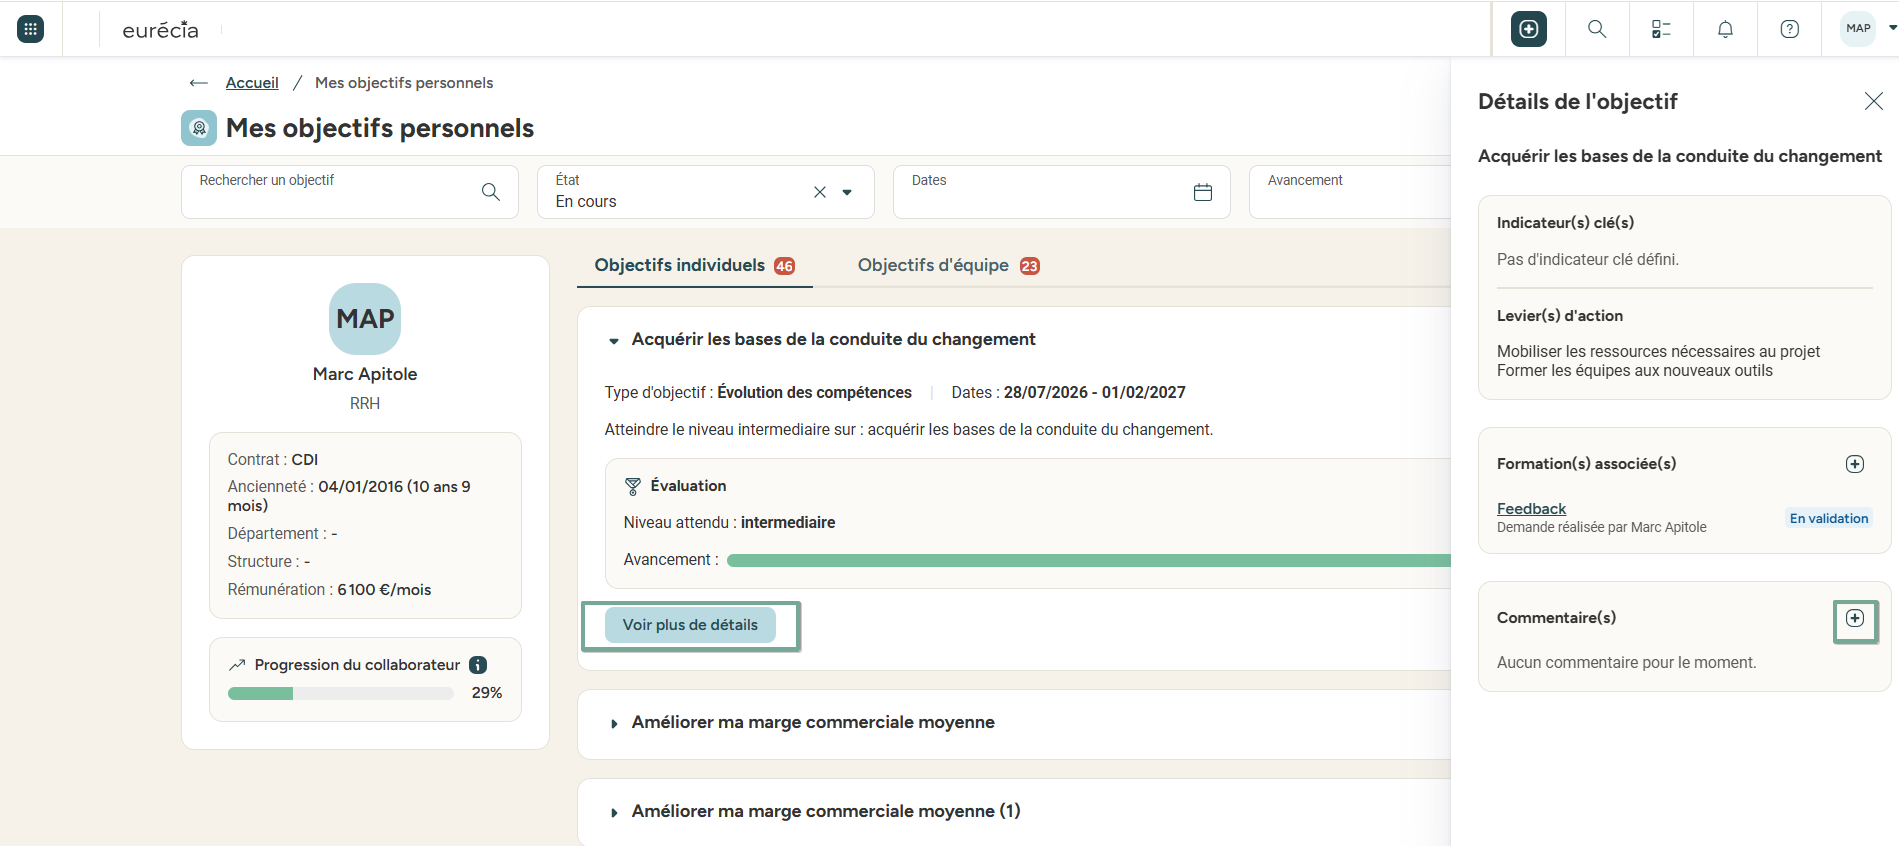Open the calendar icon in Dates field
This screenshot has height=846, width=1899.
[x=1203, y=192]
